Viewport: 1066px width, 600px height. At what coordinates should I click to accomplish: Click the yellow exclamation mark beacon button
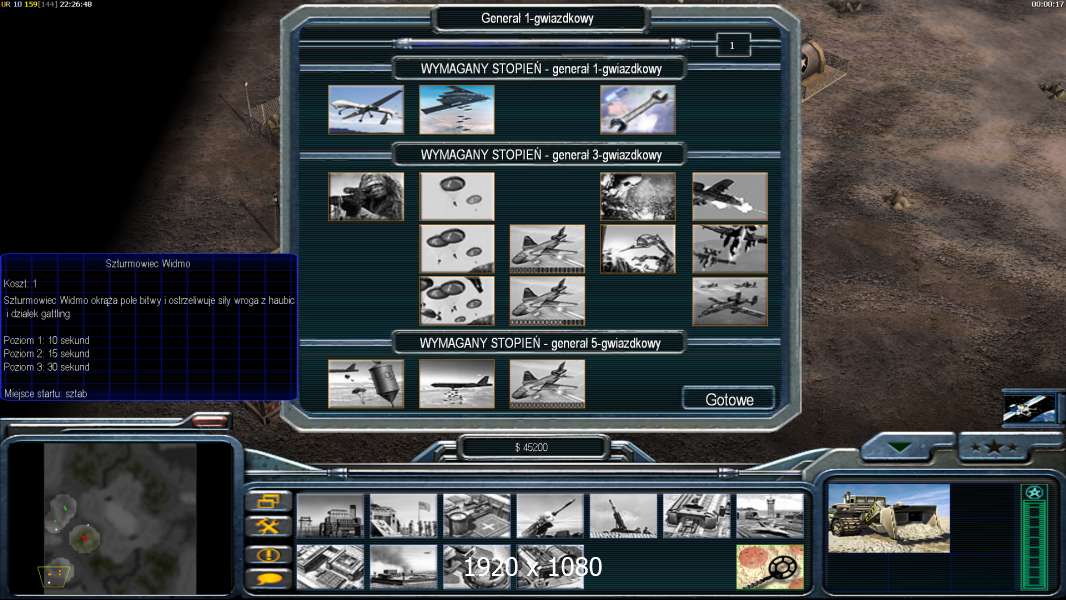pyautogui.click(x=269, y=554)
